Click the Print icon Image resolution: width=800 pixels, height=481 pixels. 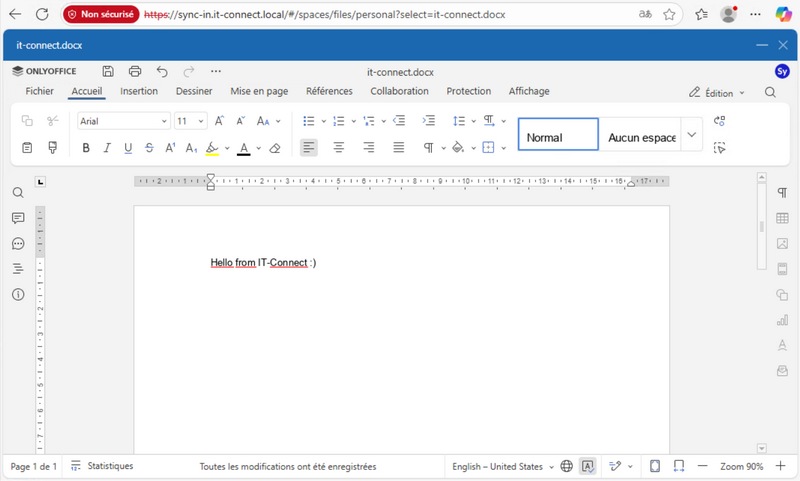[x=135, y=72]
